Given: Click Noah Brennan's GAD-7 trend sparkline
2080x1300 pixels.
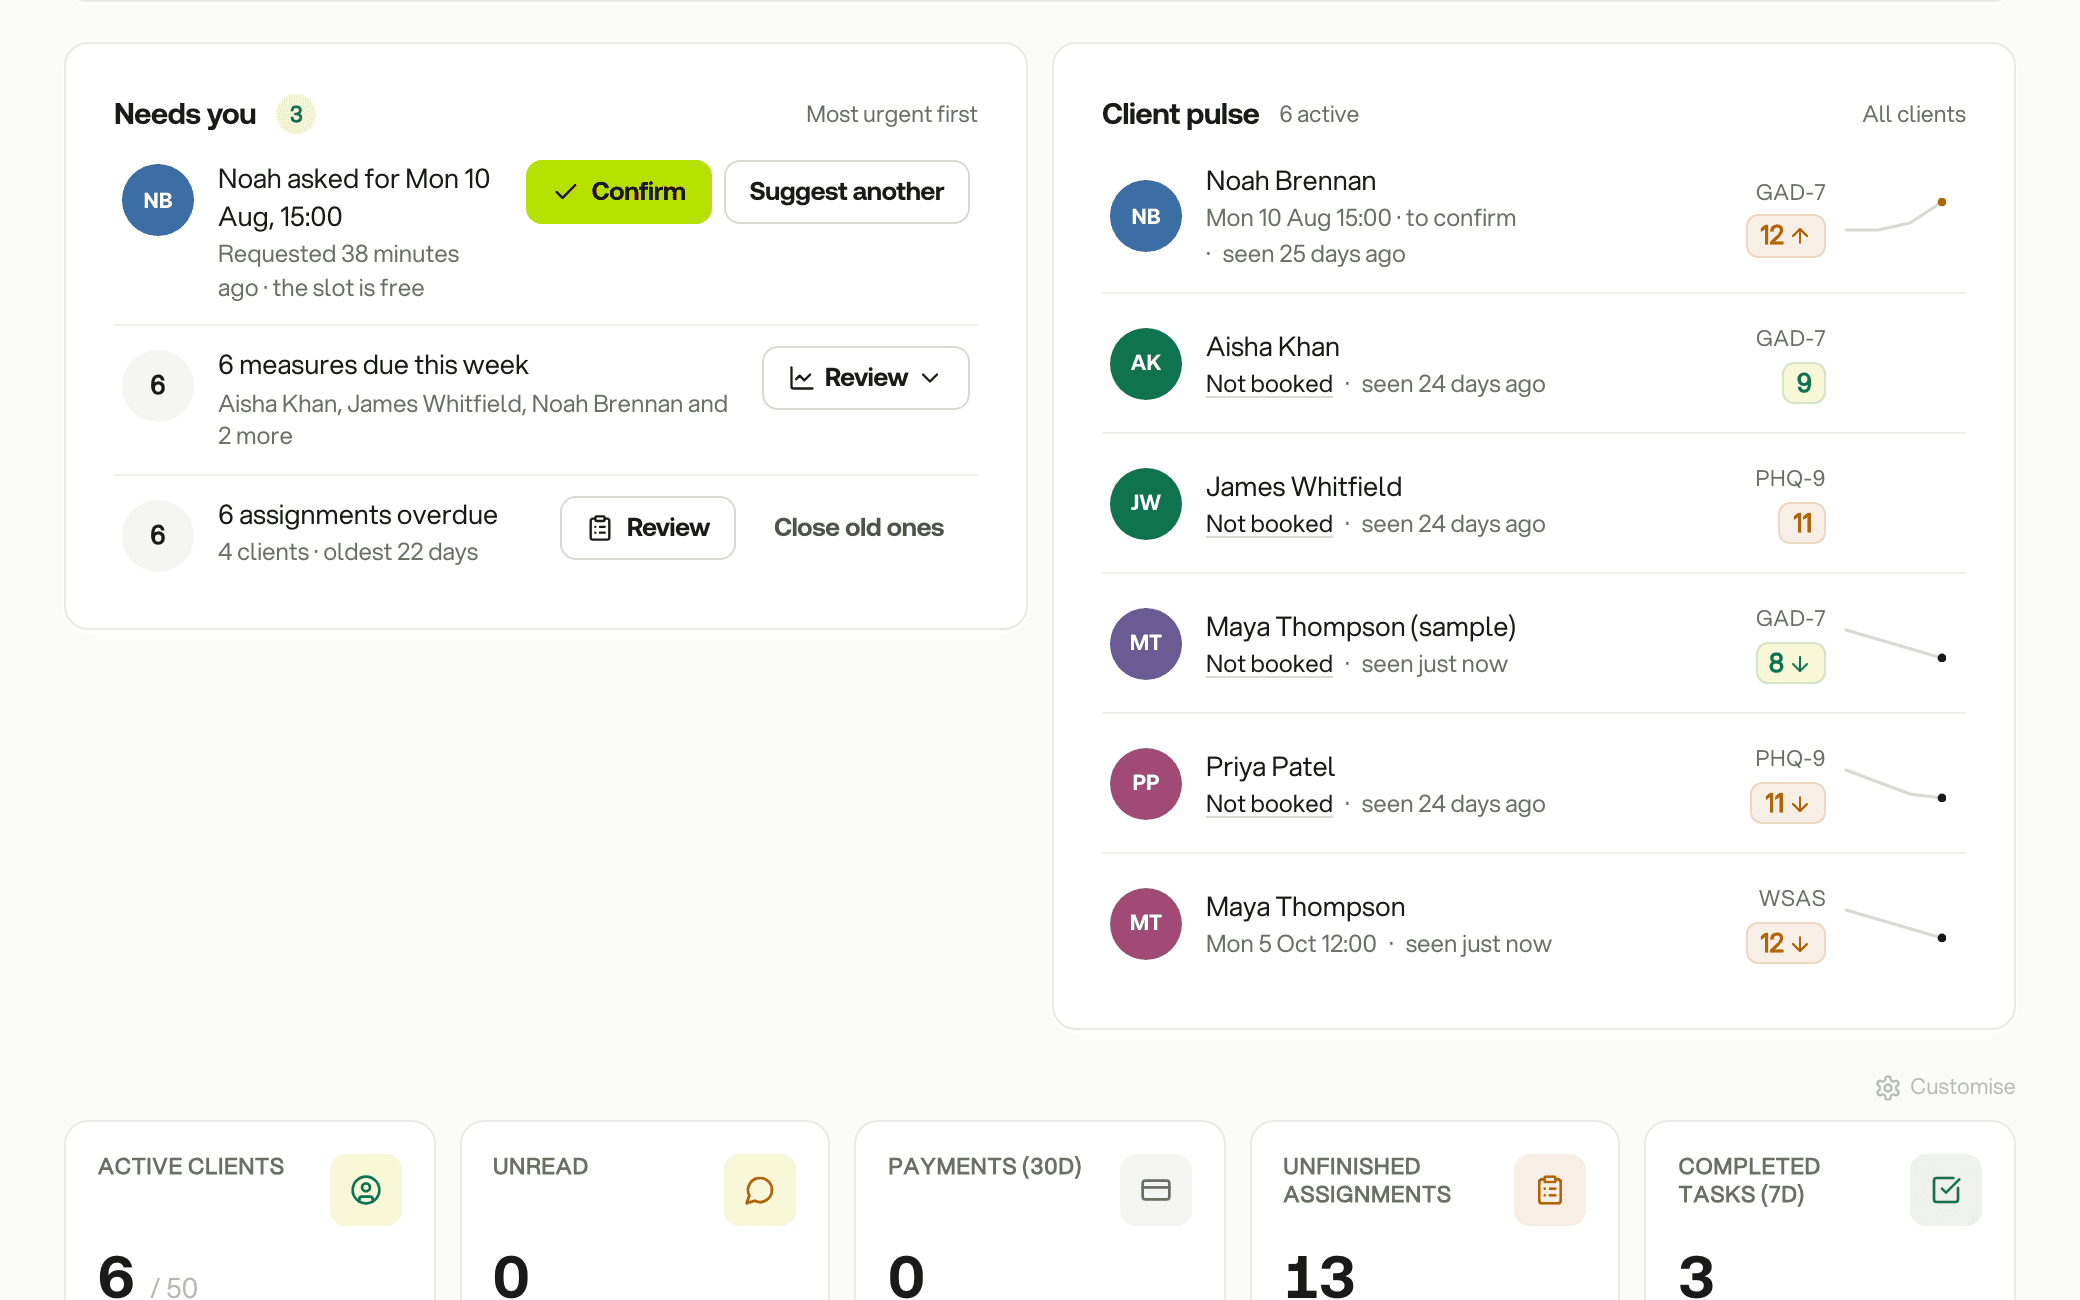Looking at the screenshot, I should click(x=1895, y=216).
